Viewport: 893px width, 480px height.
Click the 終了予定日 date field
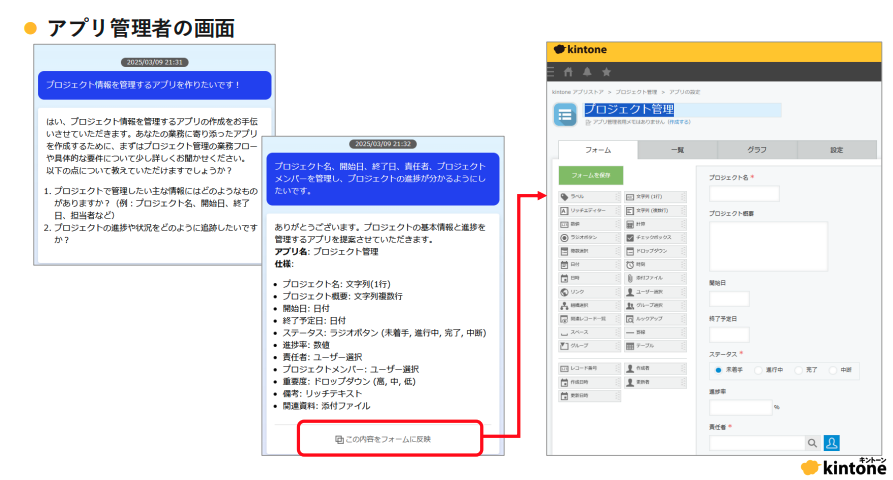pos(729,335)
